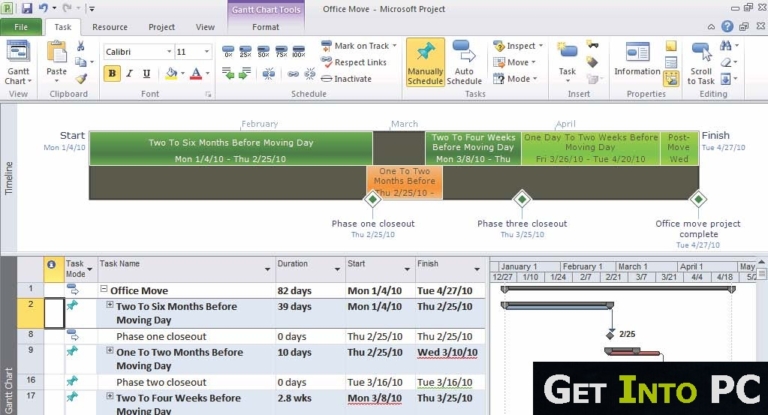Screen dimensions: 768x415
Task: Click the Help question mark icon
Action: point(727,26)
